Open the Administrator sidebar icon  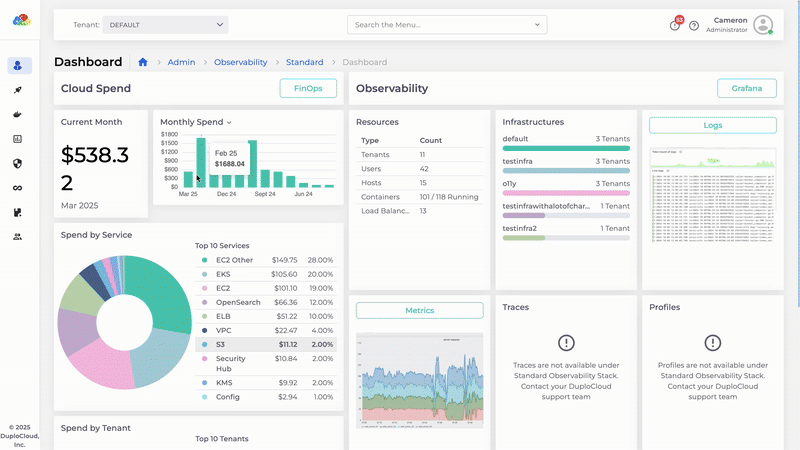point(19,66)
